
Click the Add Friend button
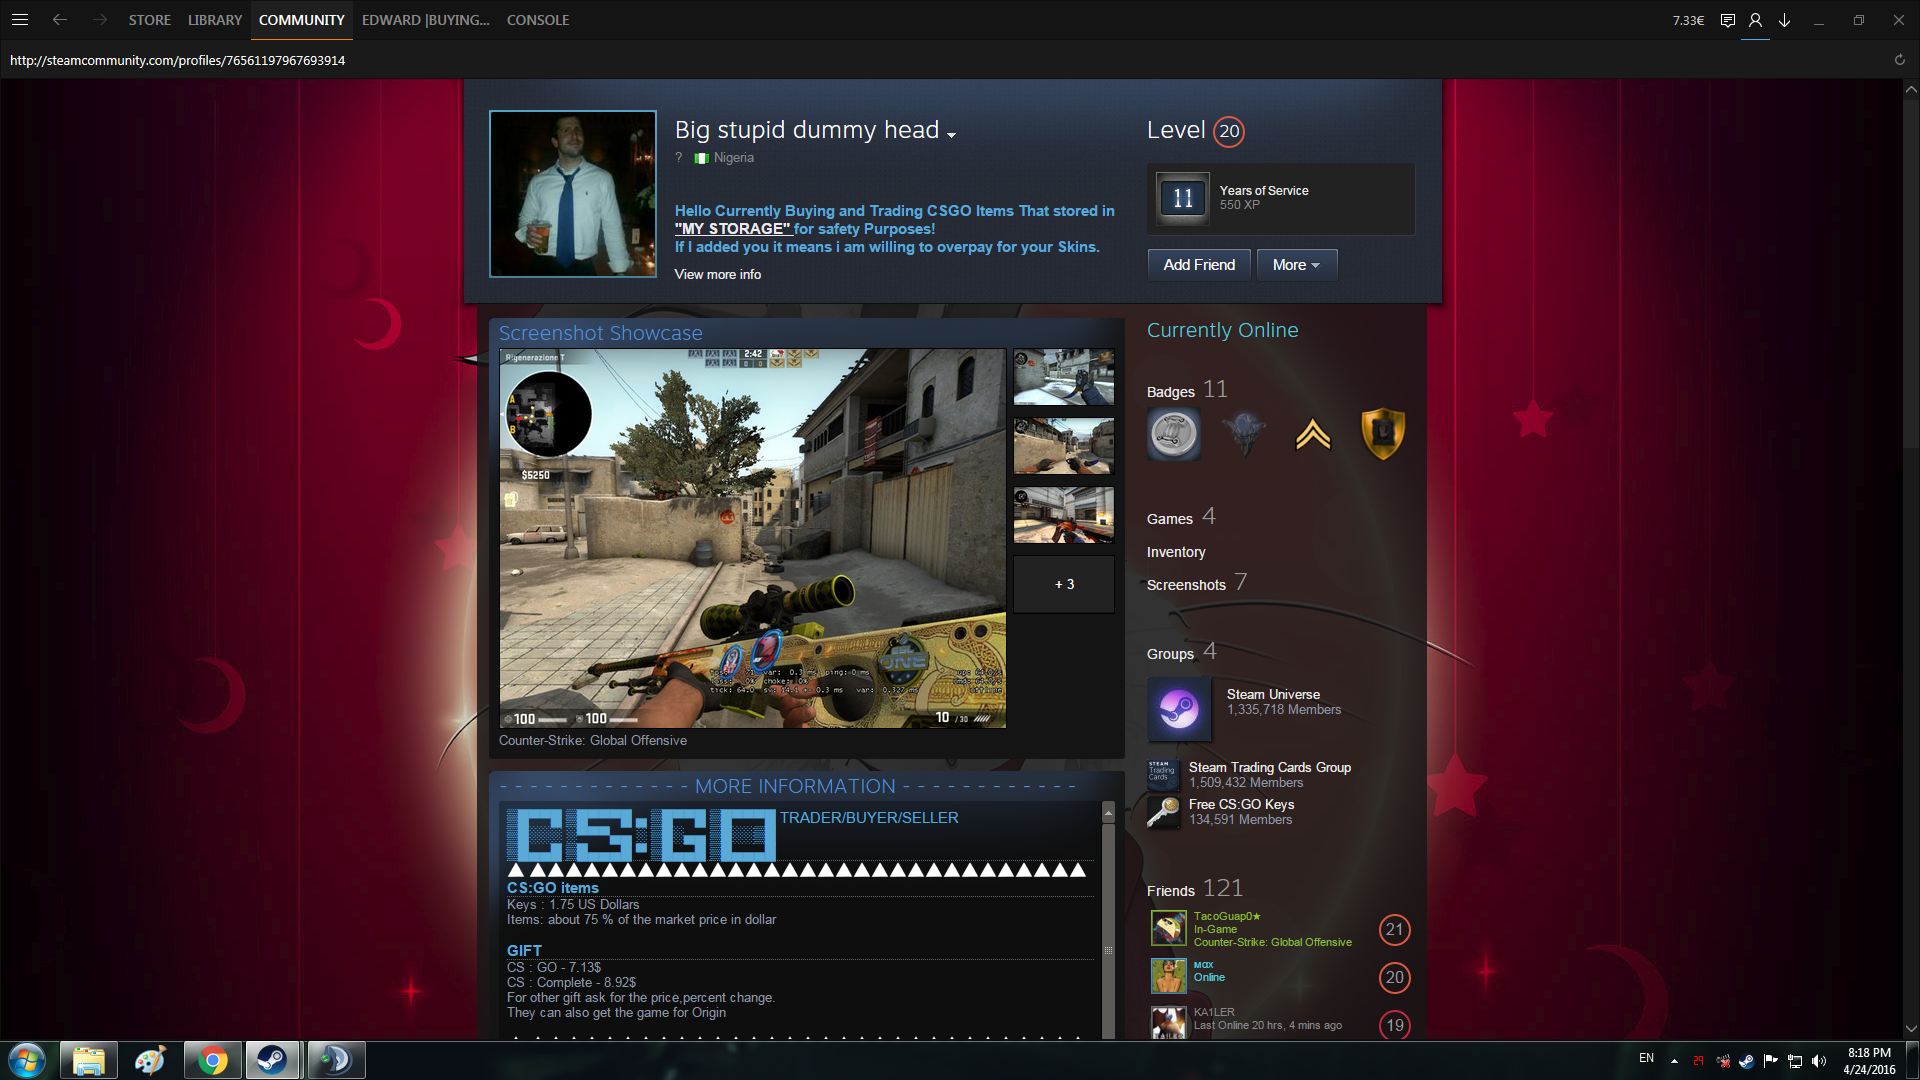(1199, 265)
